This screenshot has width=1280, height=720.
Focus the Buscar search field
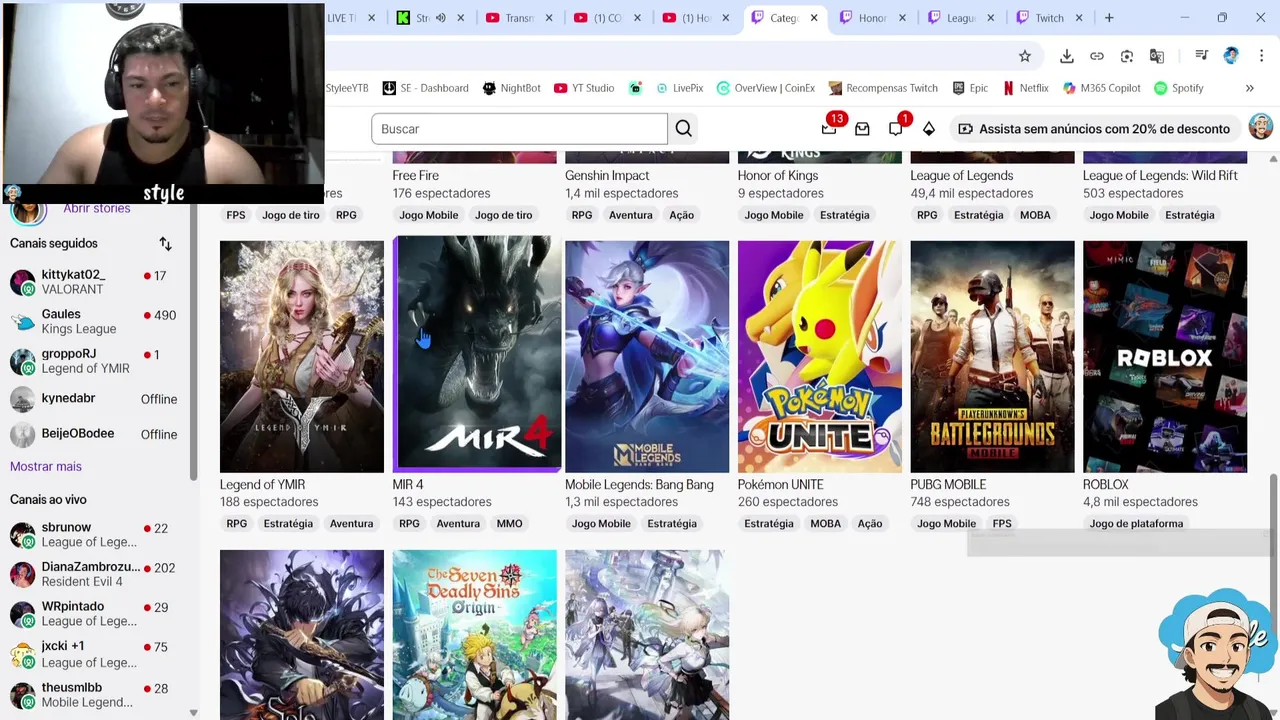point(519,129)
